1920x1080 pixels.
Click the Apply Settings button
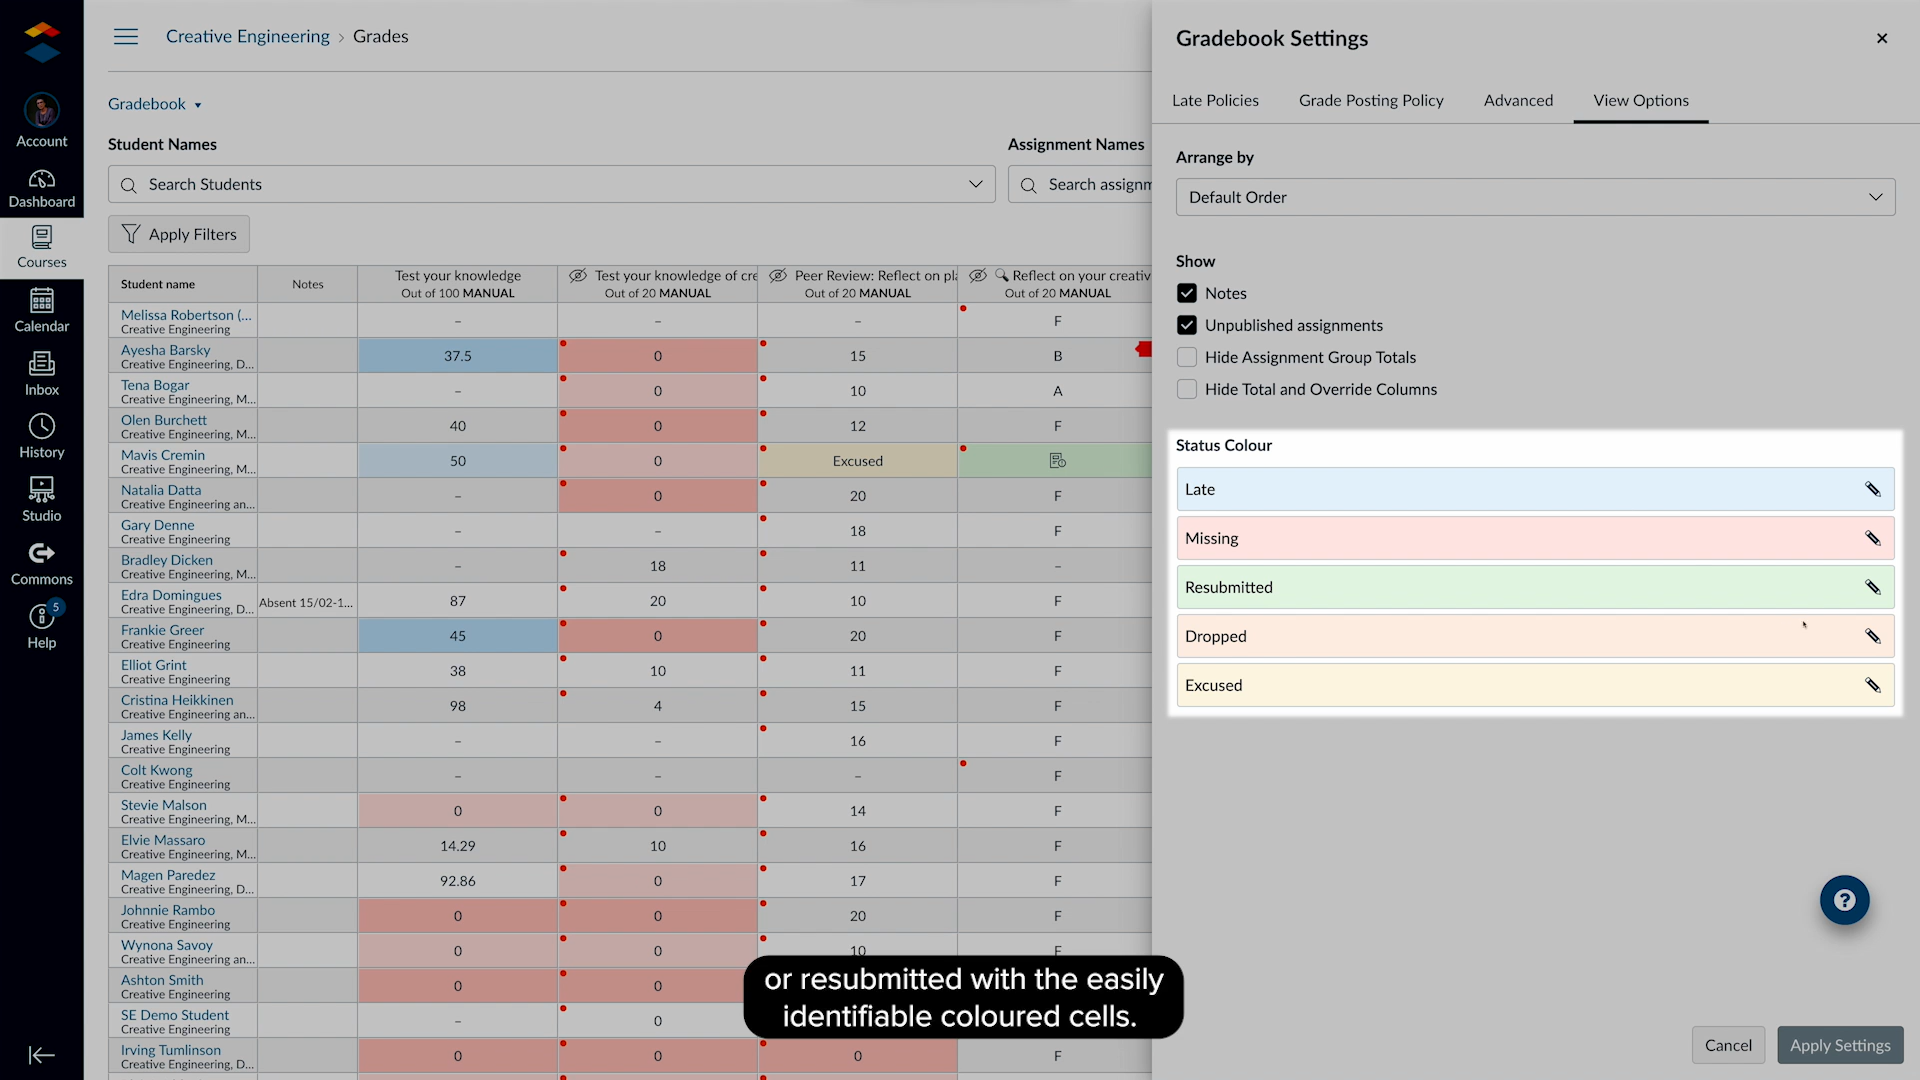[1839, 1045]
